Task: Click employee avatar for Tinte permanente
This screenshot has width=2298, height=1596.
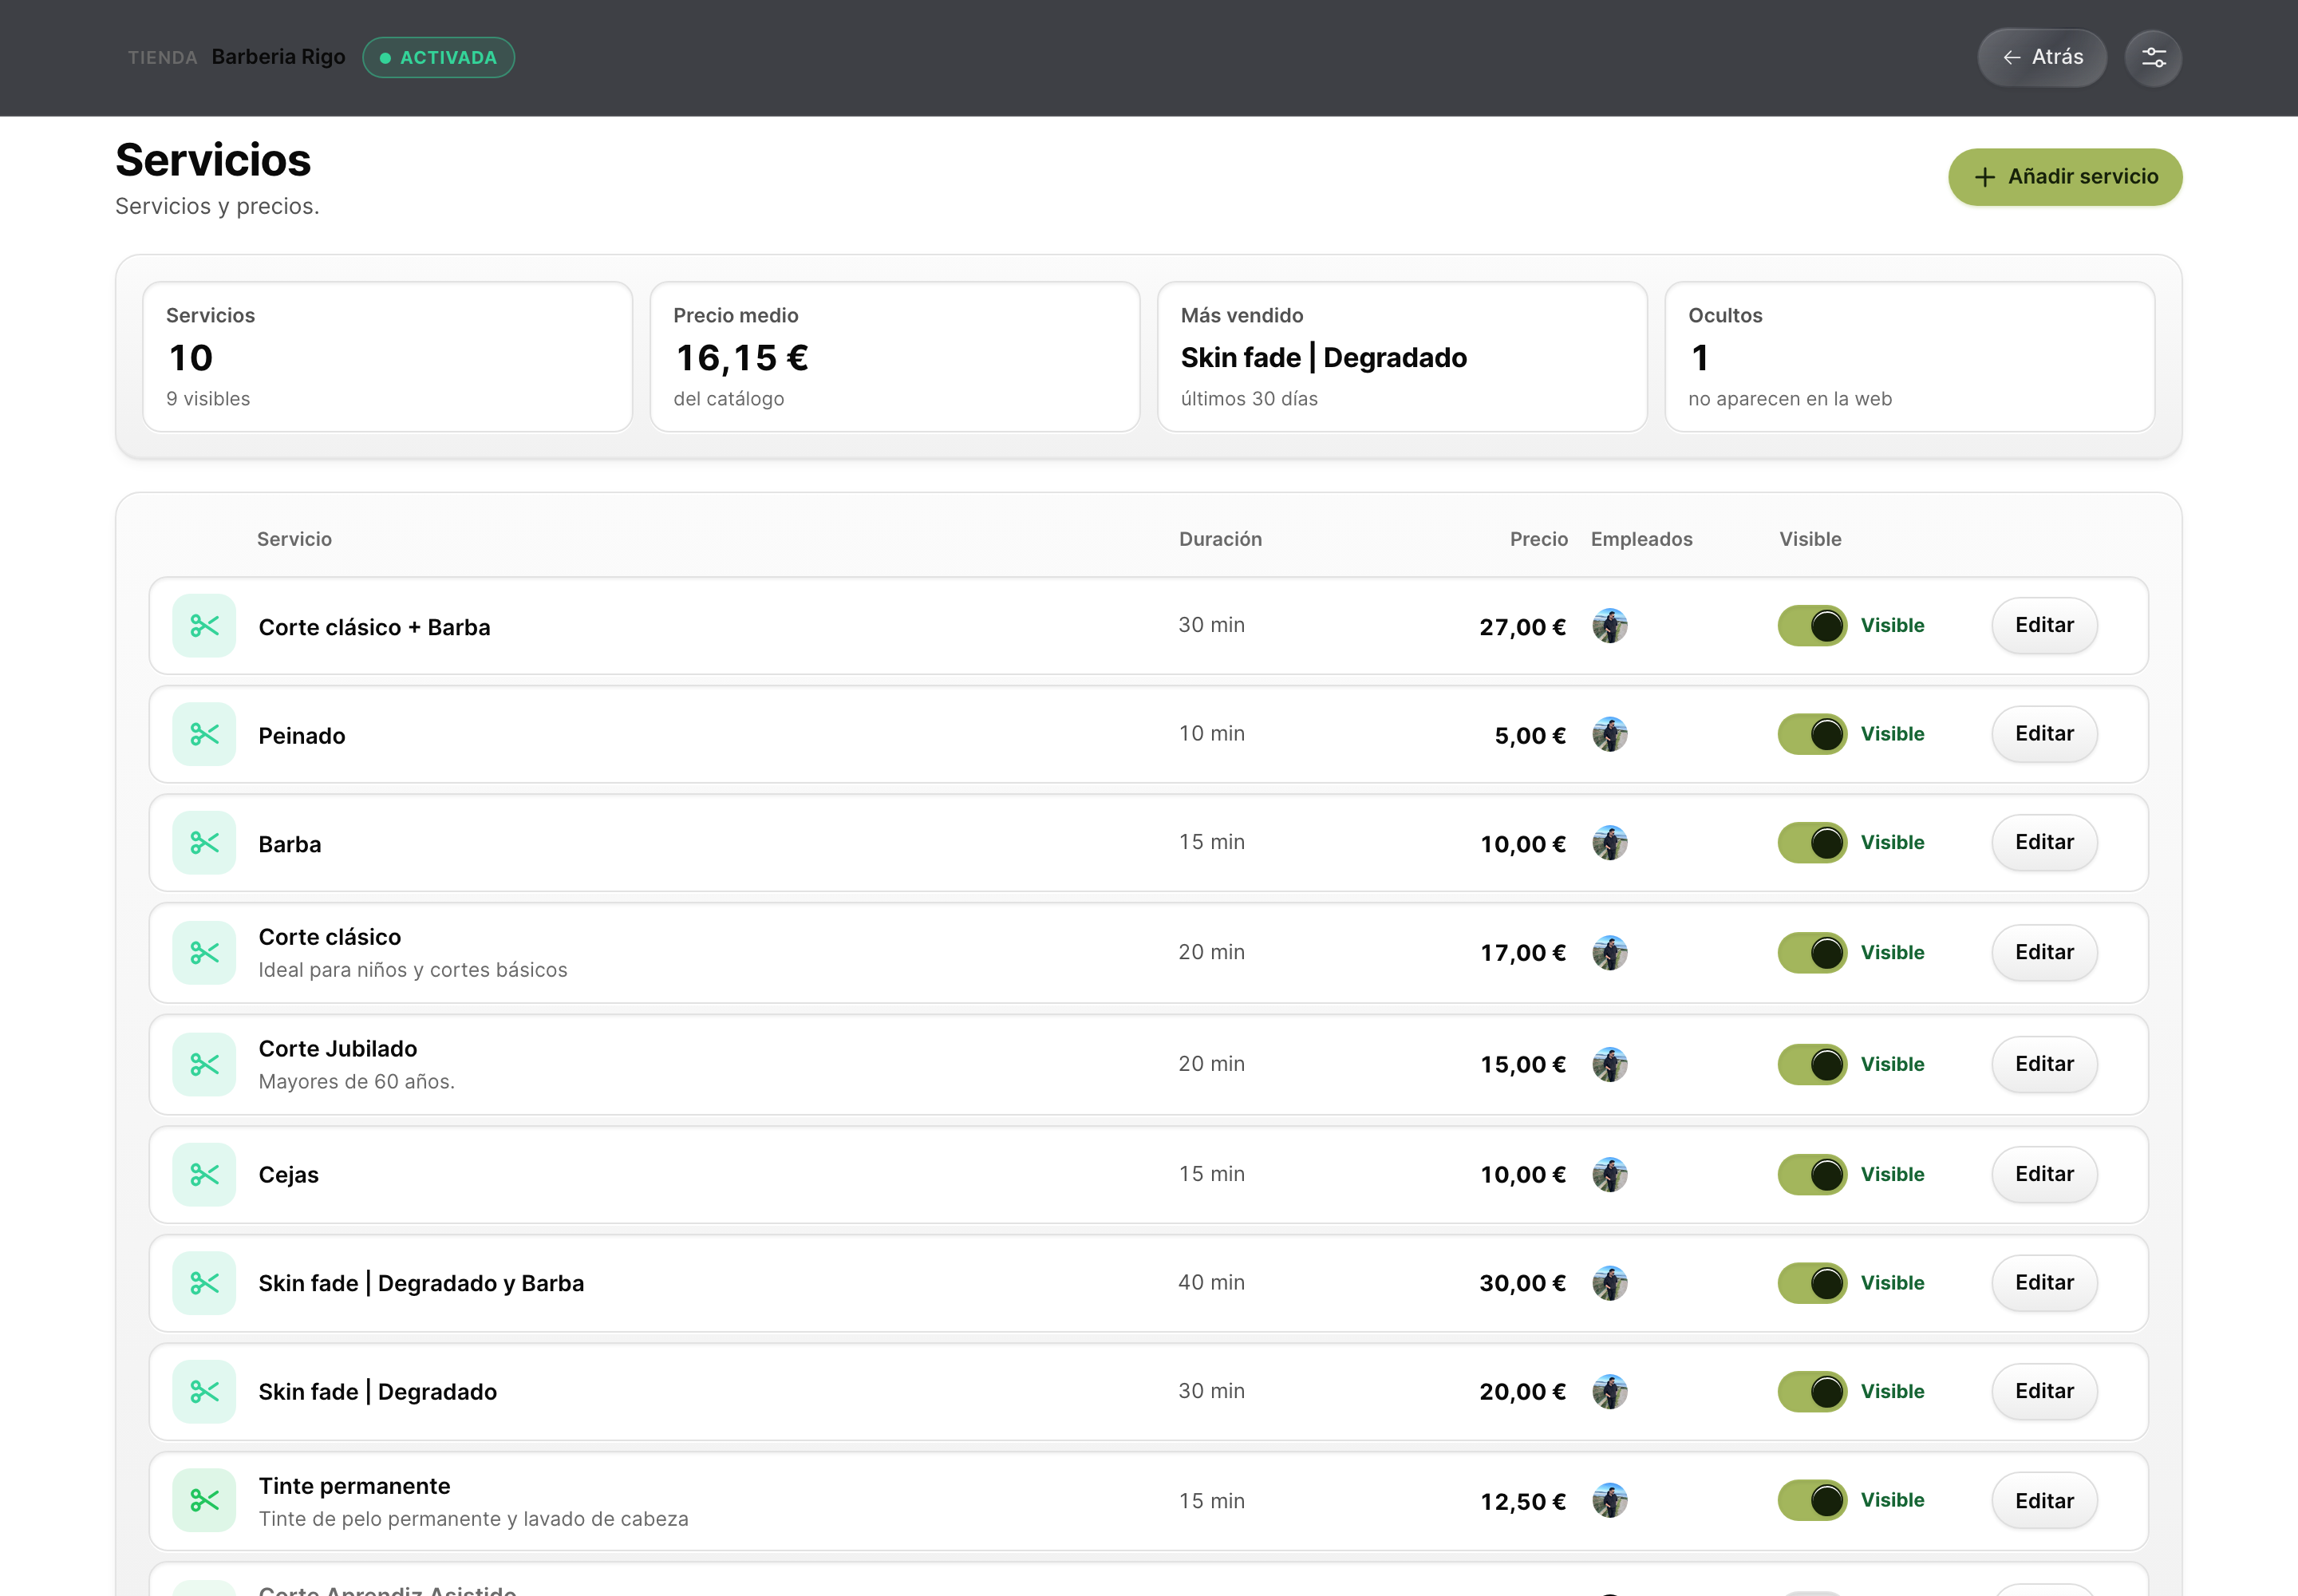Action: [1609, 1500]
